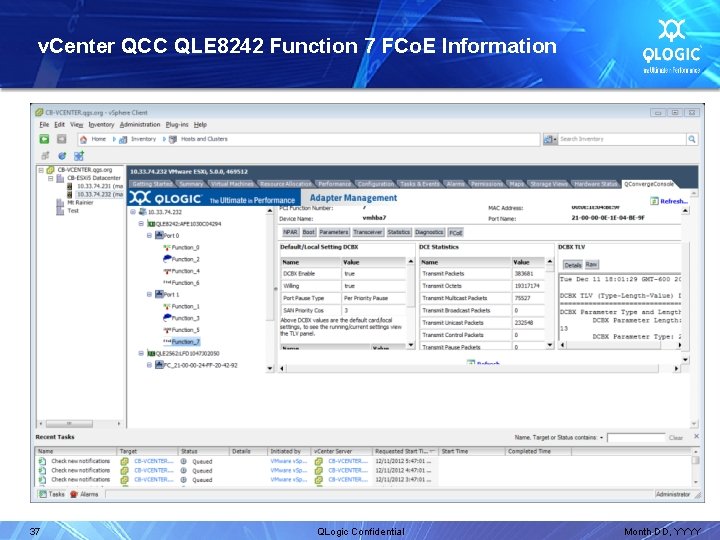
Task: Click the Refresh link at top right
Action: 674,201
